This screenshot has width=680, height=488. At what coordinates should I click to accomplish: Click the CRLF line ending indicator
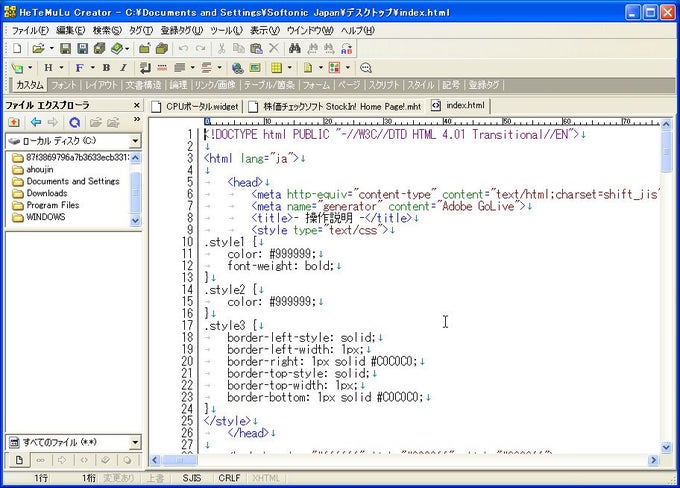pyautogui.click(x=229, y=478)
